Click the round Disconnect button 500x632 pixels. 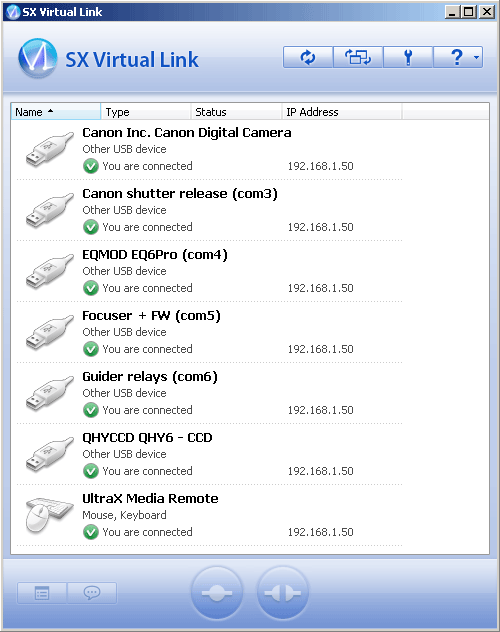tap(283, 593)
